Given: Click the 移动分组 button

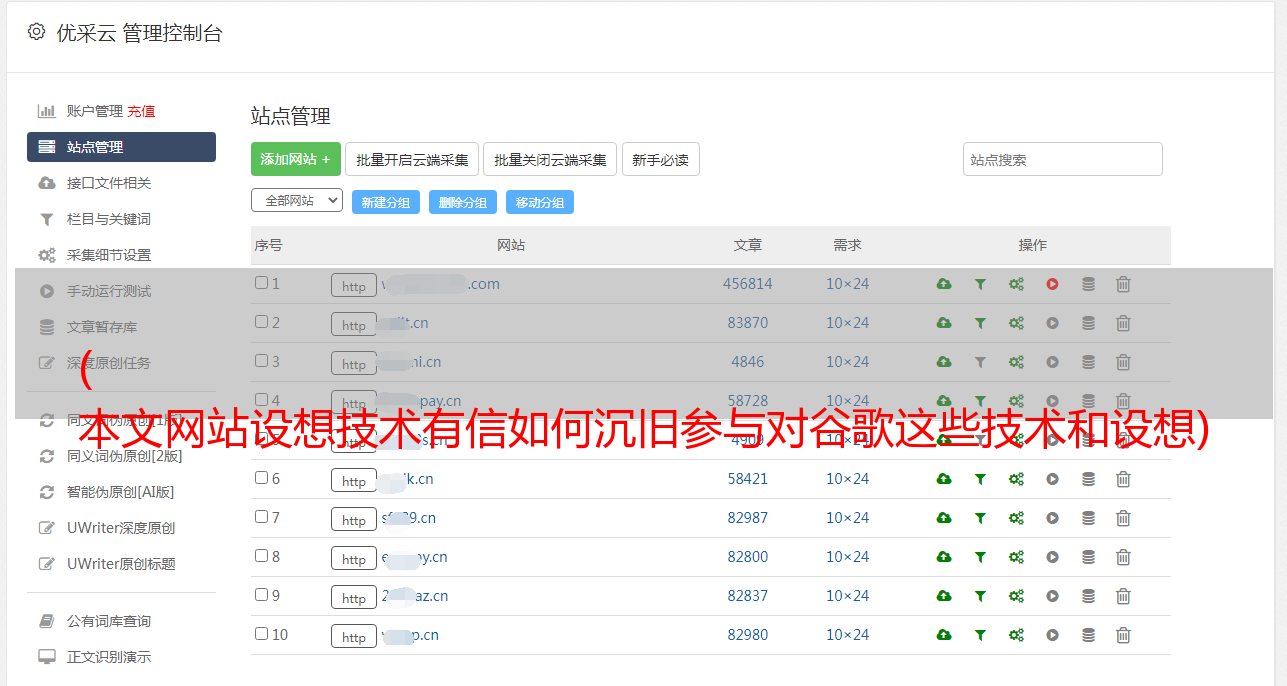Looking at the screenshot, I should (x=540, y=202).
